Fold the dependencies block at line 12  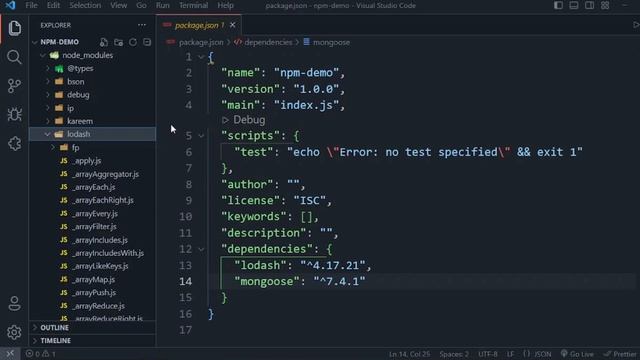coord(201,249)
